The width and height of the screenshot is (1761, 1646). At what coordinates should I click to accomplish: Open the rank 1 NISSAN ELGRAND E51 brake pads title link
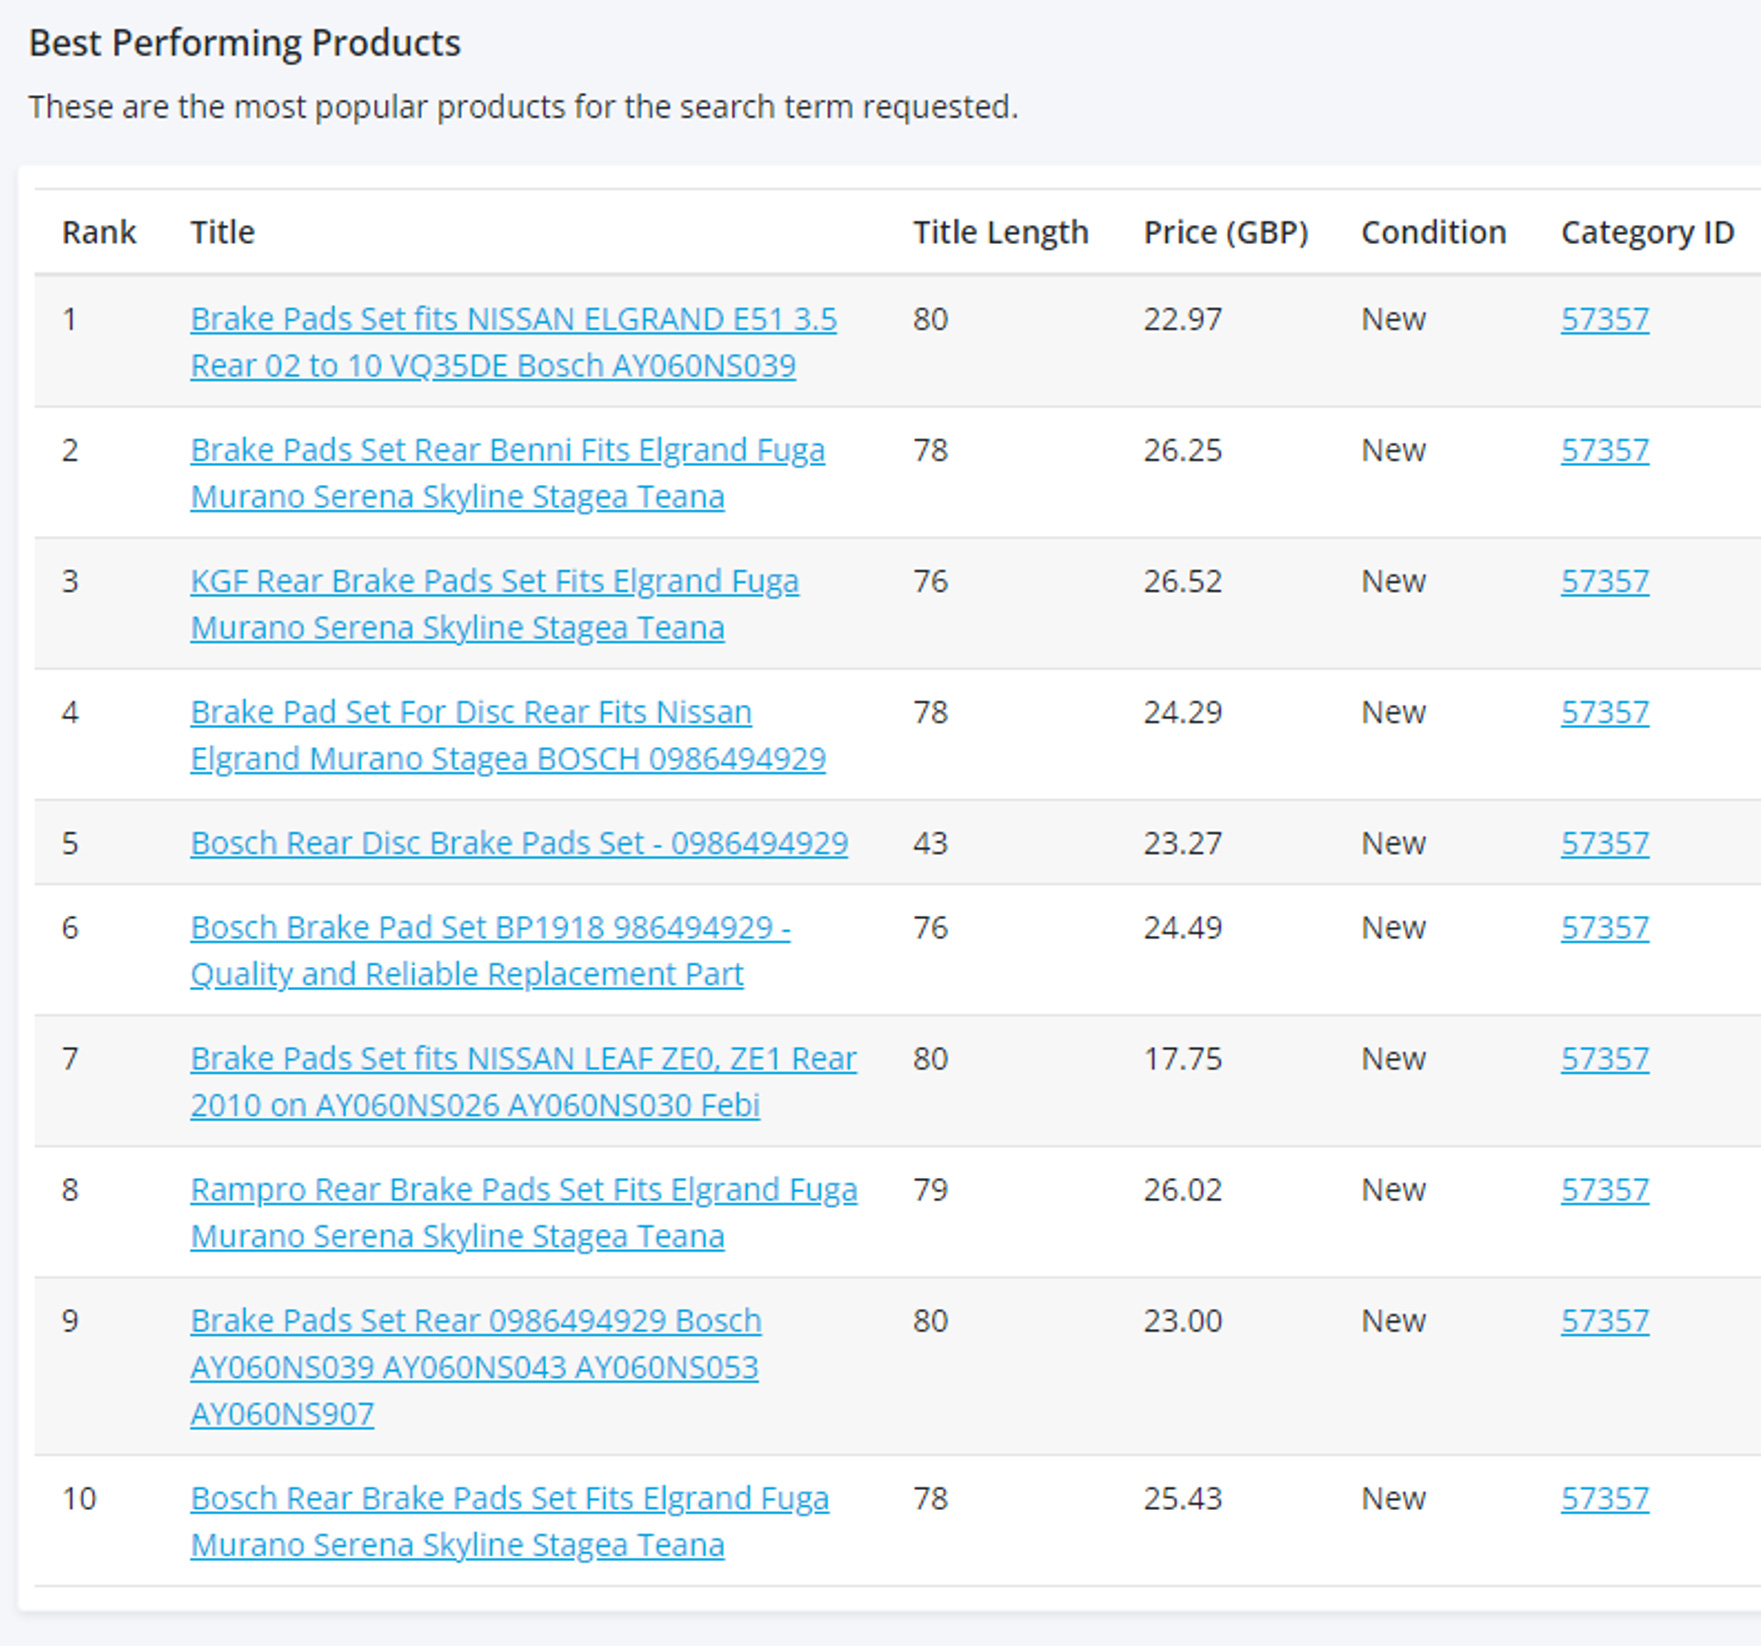click(x=513, y=342)
